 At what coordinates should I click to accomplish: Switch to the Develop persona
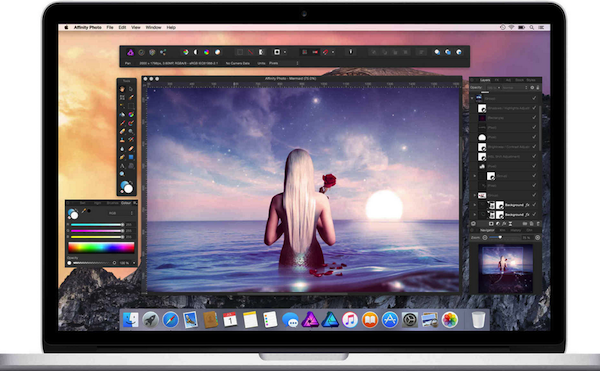tap(152, 52)
